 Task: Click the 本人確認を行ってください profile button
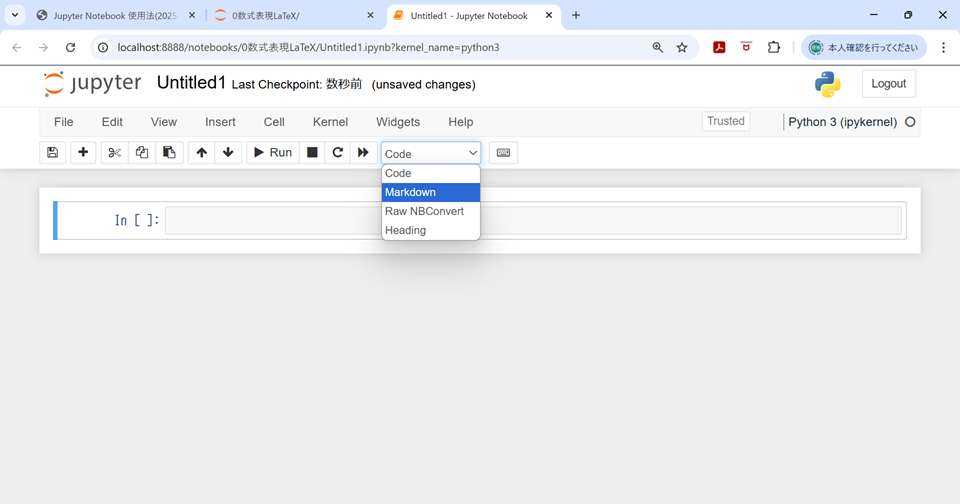click(864, 47)
